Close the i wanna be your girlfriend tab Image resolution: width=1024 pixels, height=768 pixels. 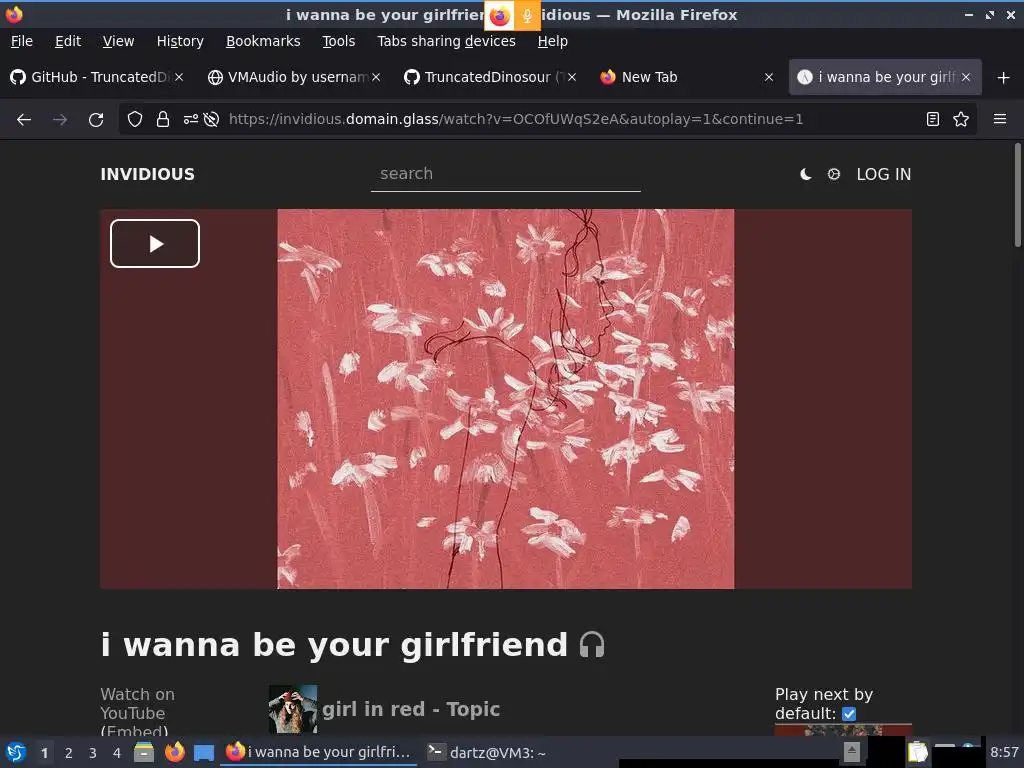pyautogui.click(x=966, y=77)
